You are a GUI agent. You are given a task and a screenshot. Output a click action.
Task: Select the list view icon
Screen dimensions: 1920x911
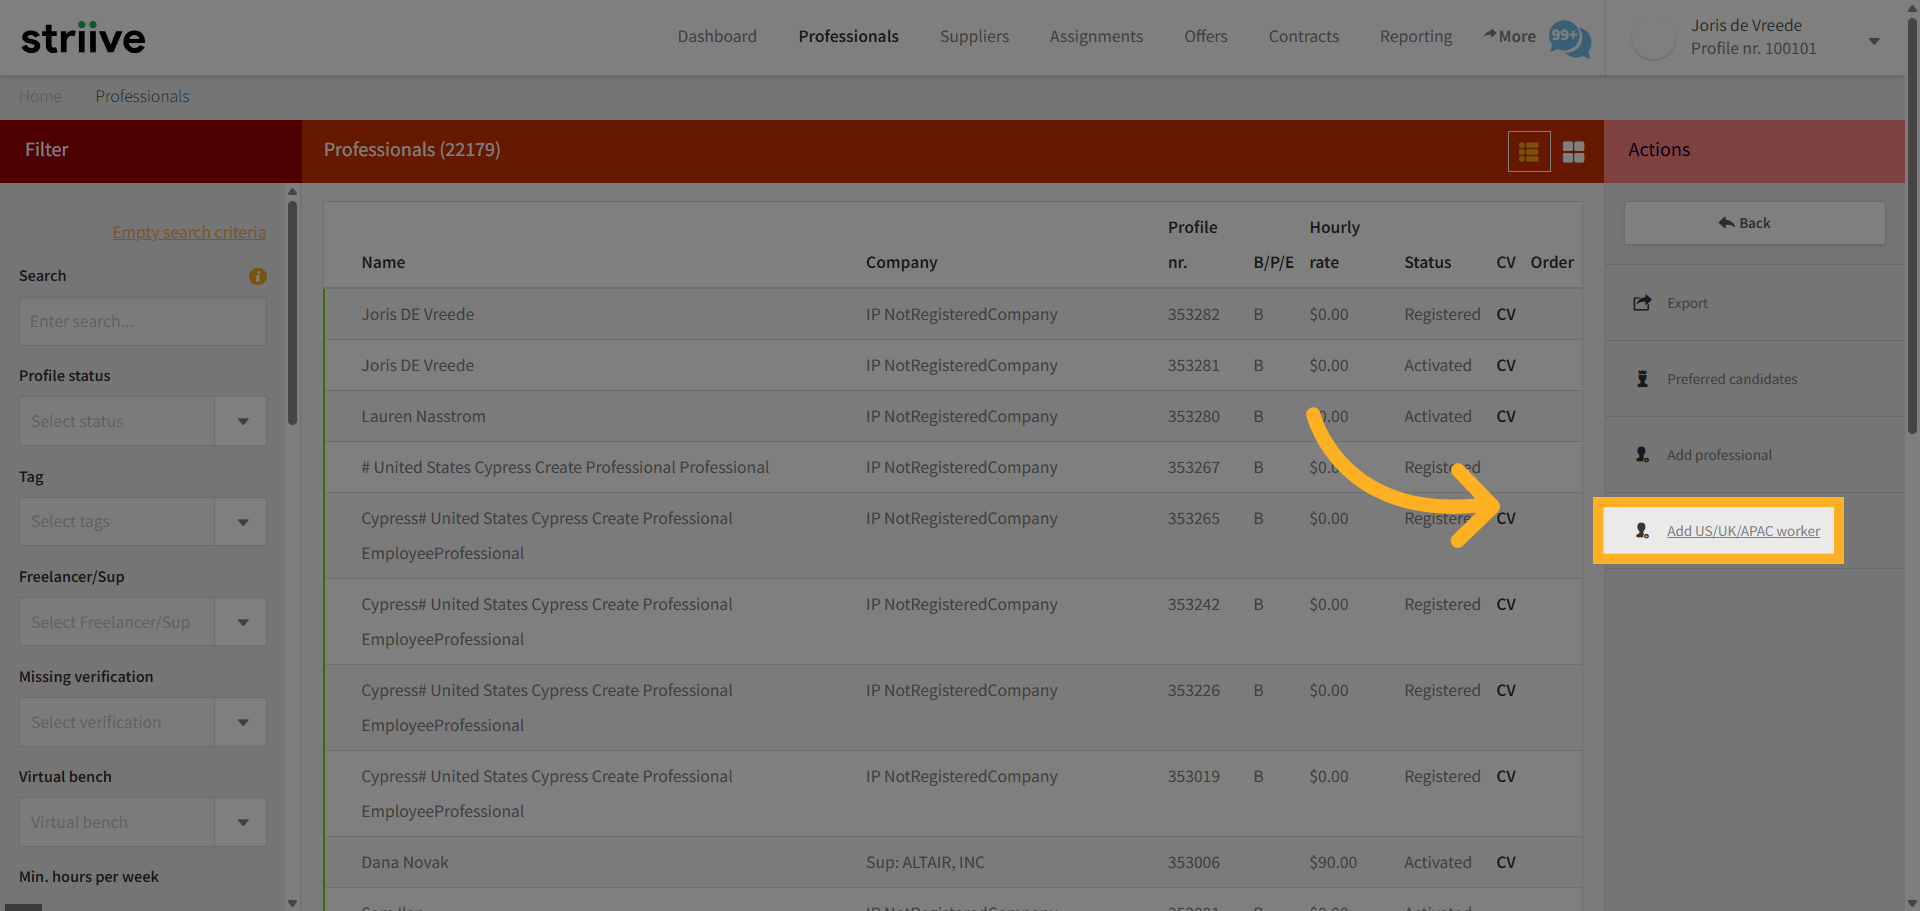click(1529, 151)
